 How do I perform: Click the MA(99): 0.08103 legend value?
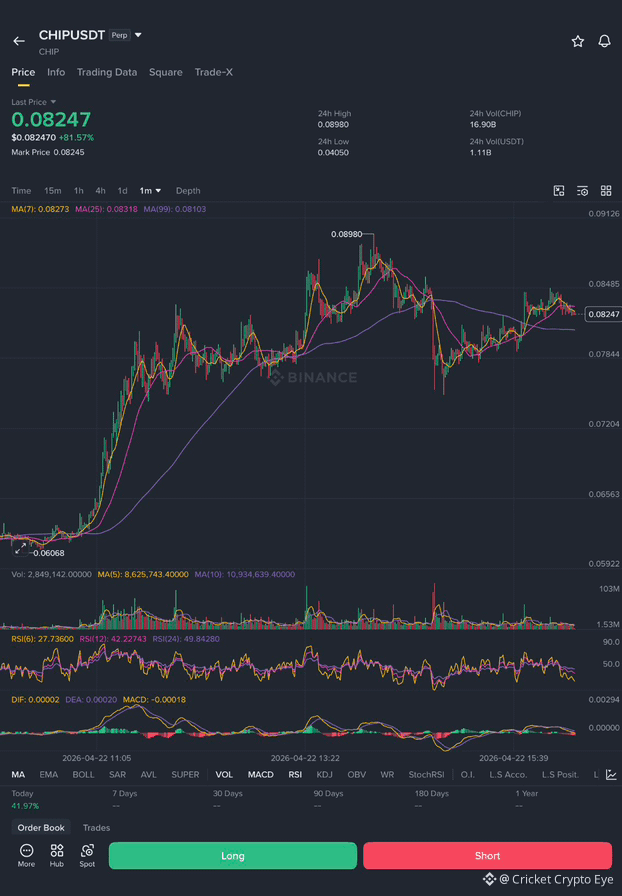174,209
